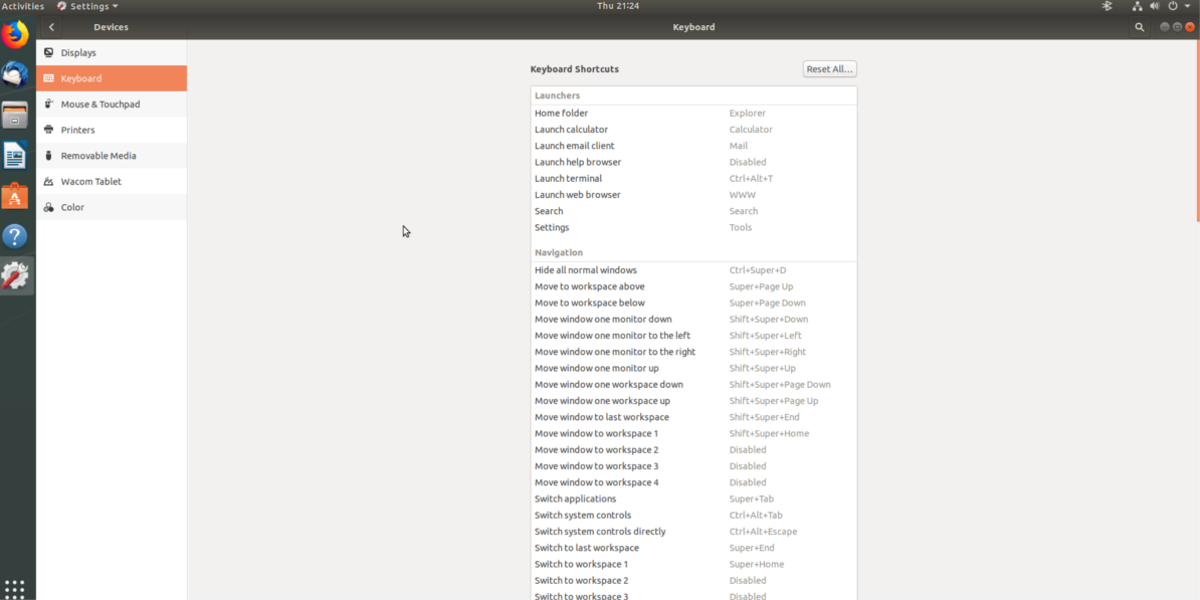The height and width of the screenshot is (600, 1200).
Task: Select Move window one monitor up
Action: pos(693,368)
